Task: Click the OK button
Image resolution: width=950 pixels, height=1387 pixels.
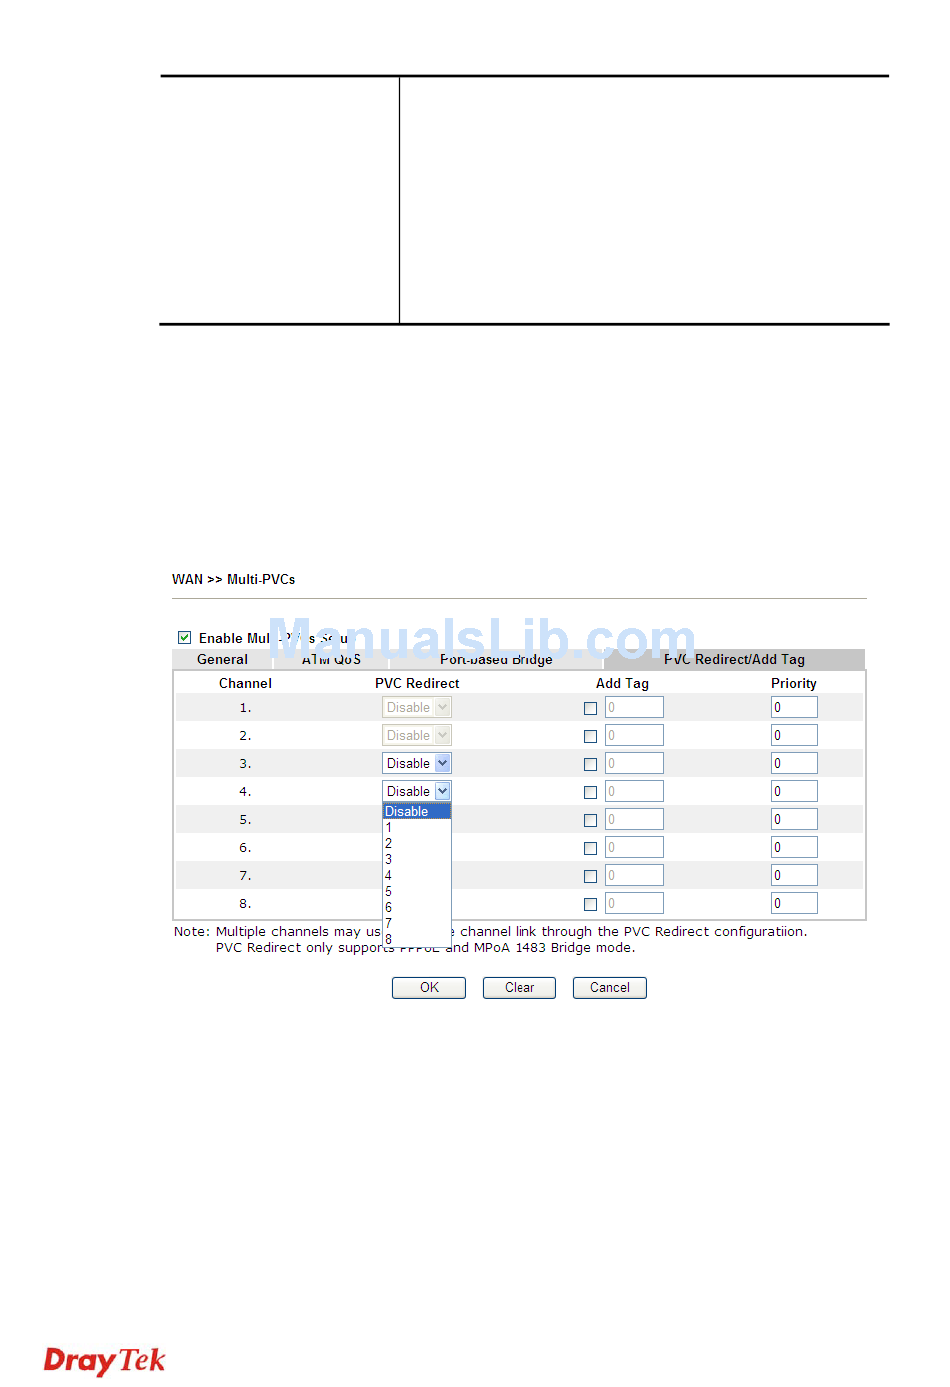Action: coord(429,988)
